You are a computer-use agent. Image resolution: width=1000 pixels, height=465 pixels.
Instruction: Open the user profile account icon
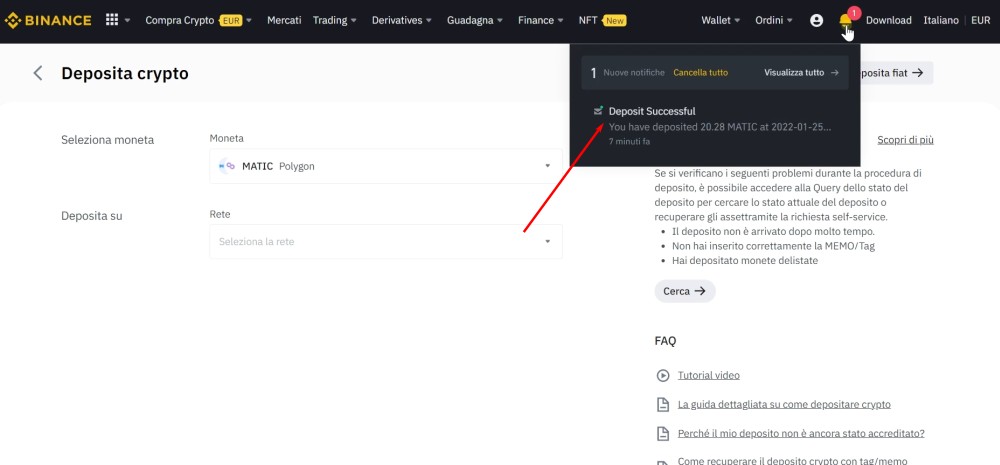[816, 20]
